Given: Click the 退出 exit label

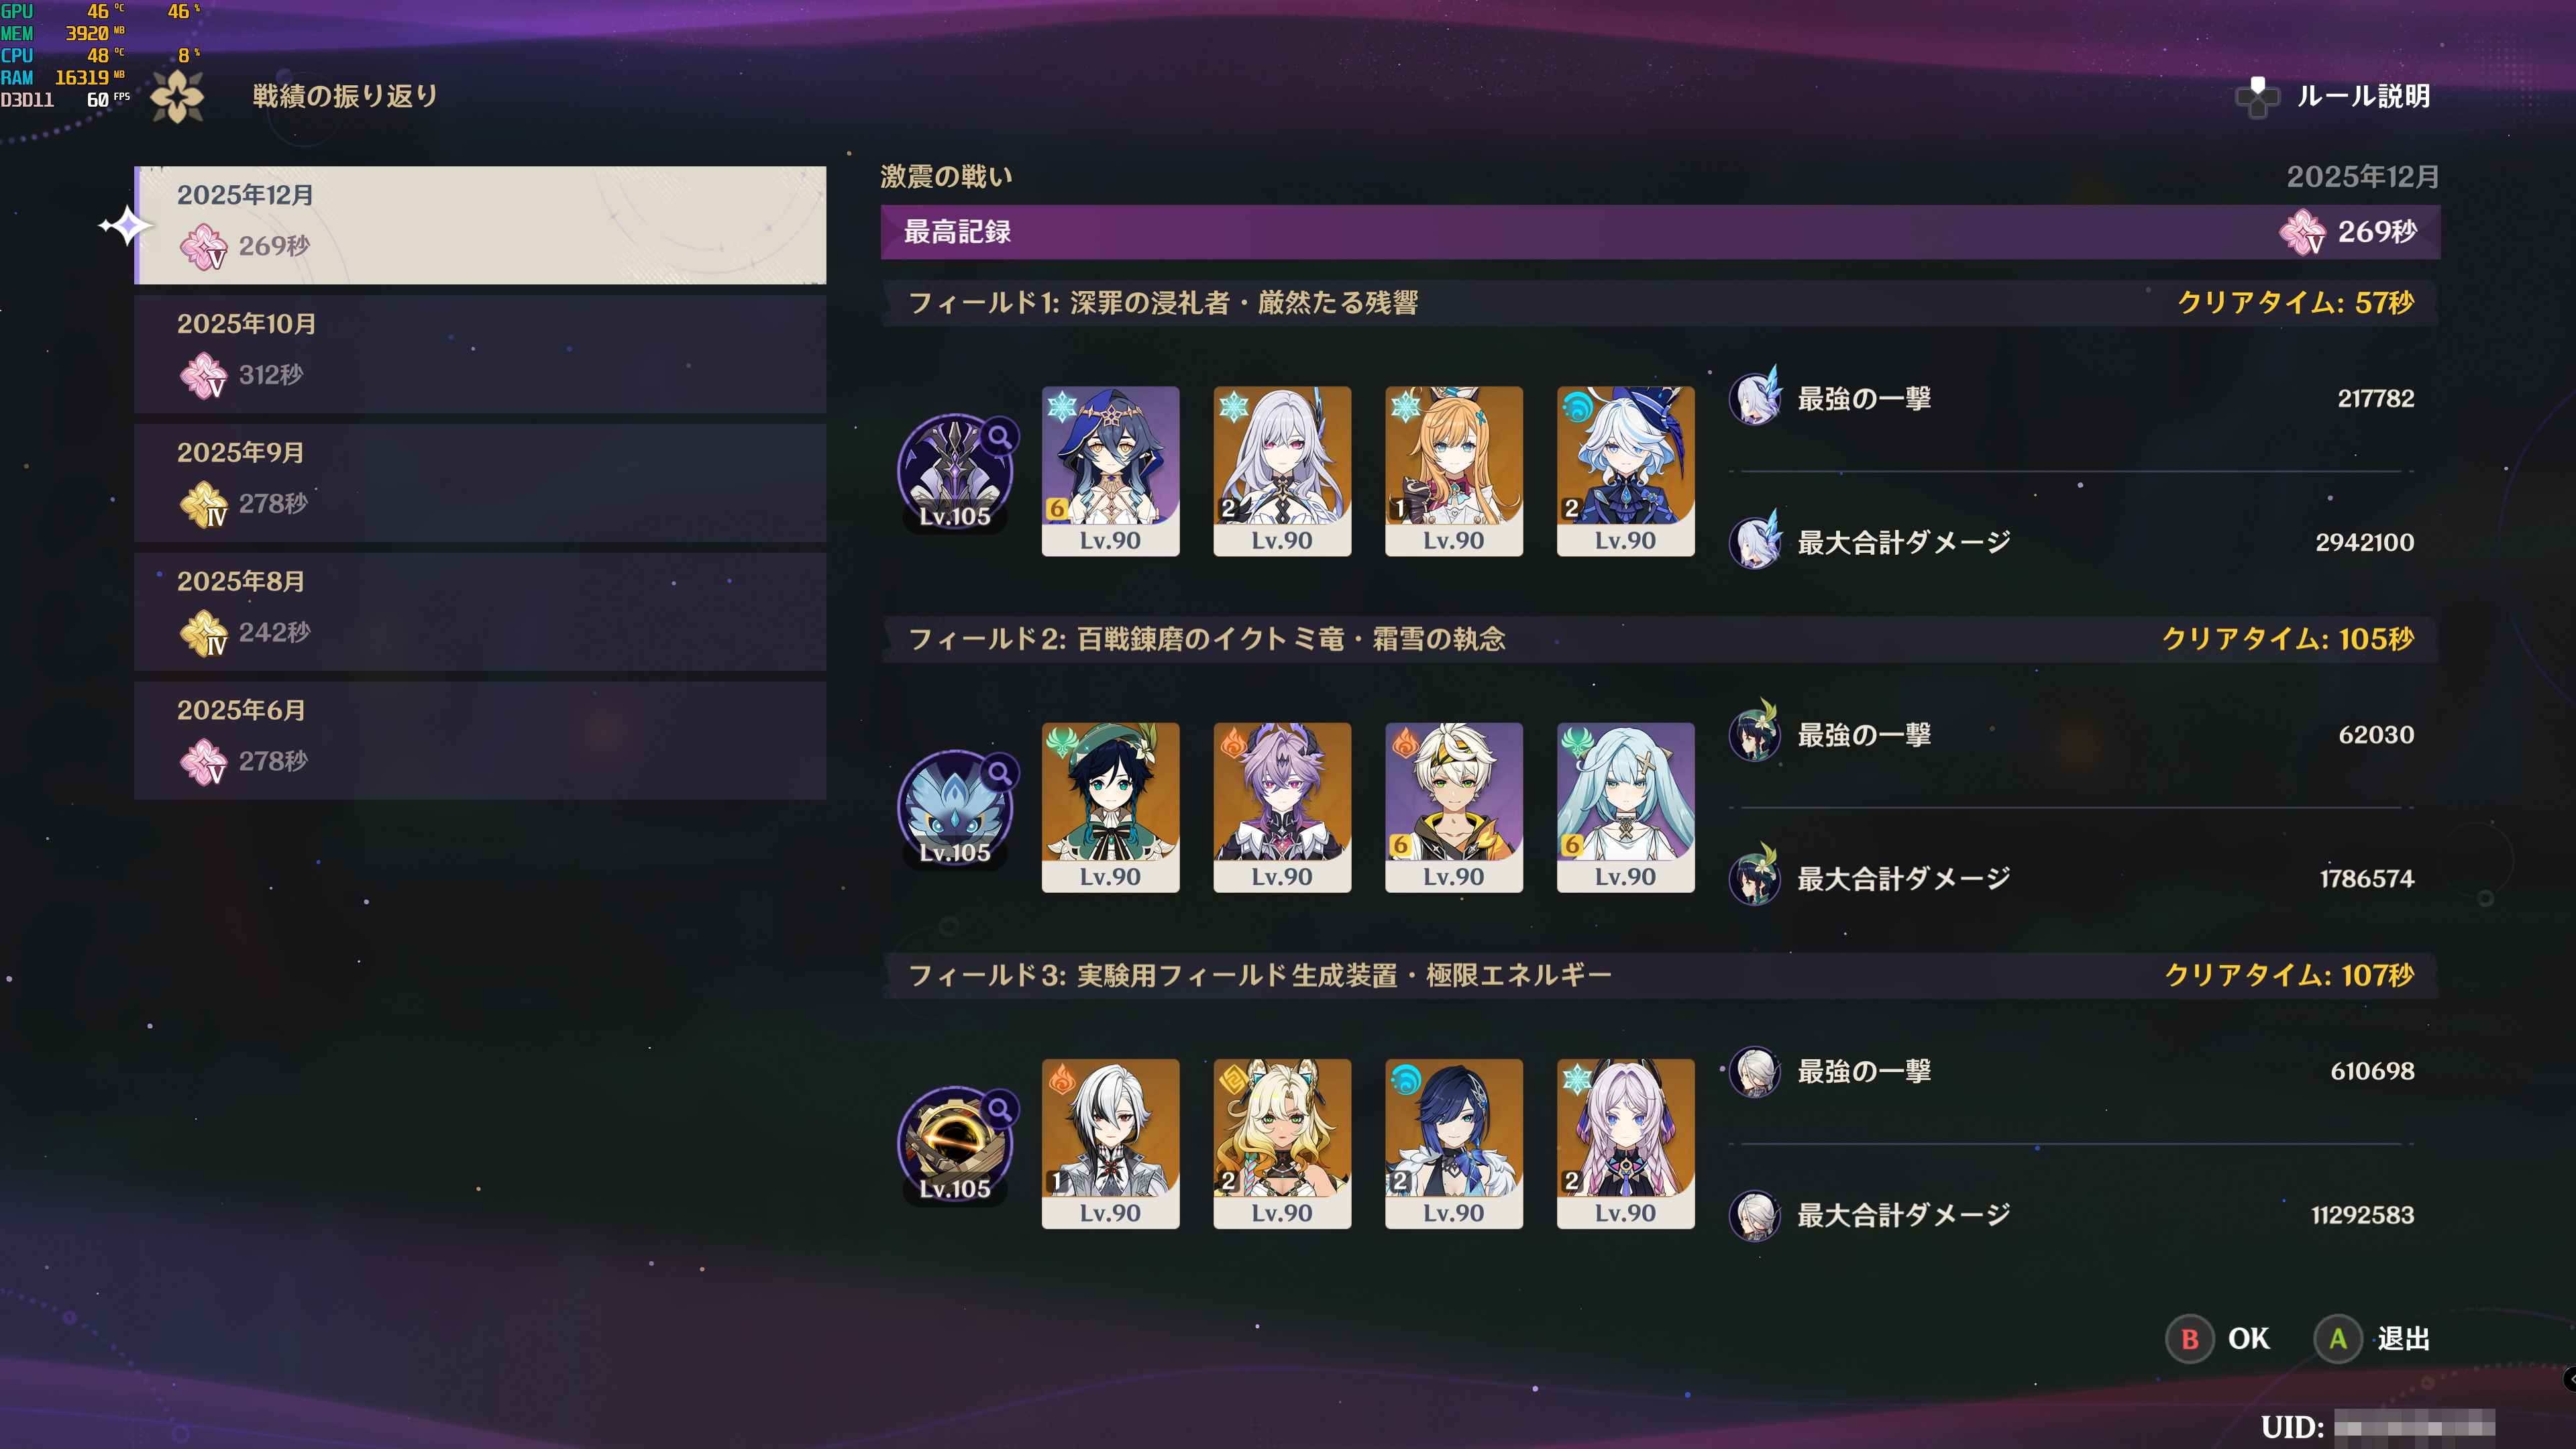Looking at the screenshot, I should point(2403,1338).
